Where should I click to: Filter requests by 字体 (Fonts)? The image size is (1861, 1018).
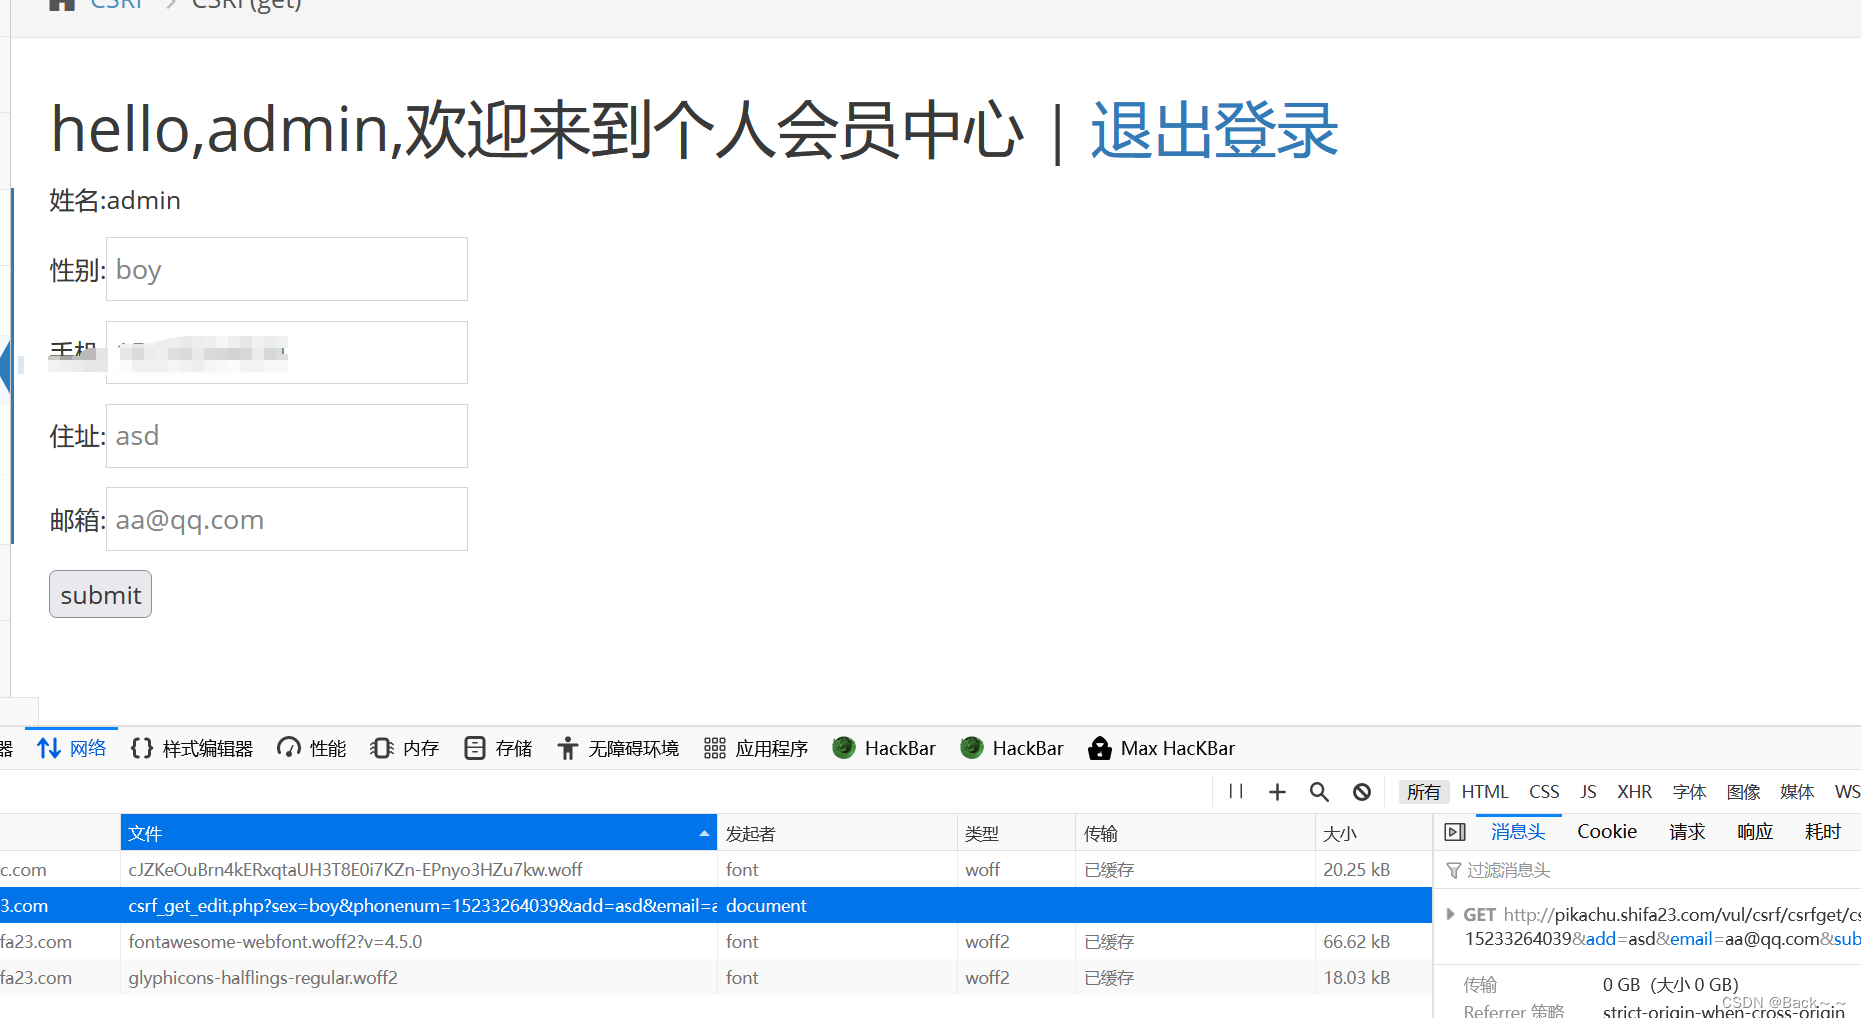pyautogui.click(x=1689, y=792)
